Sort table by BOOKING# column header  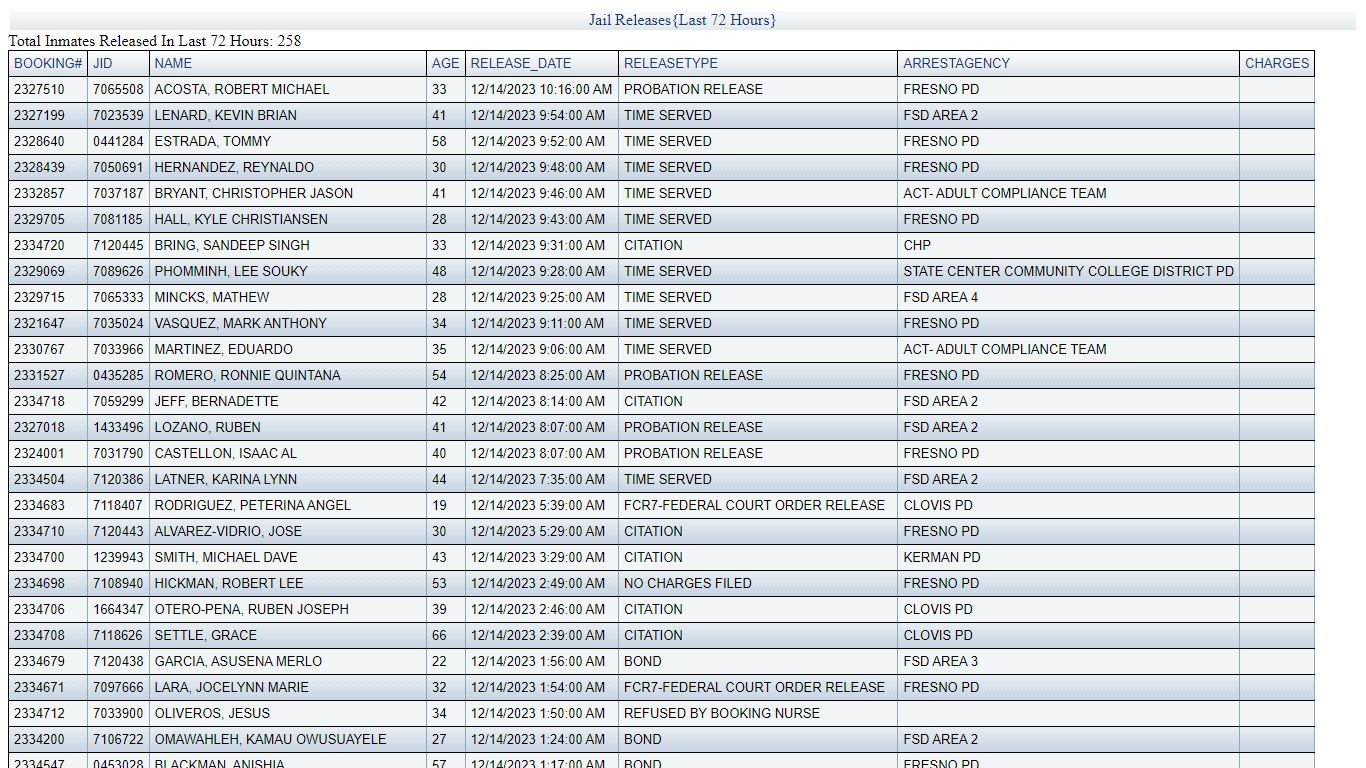coord(48,63)
